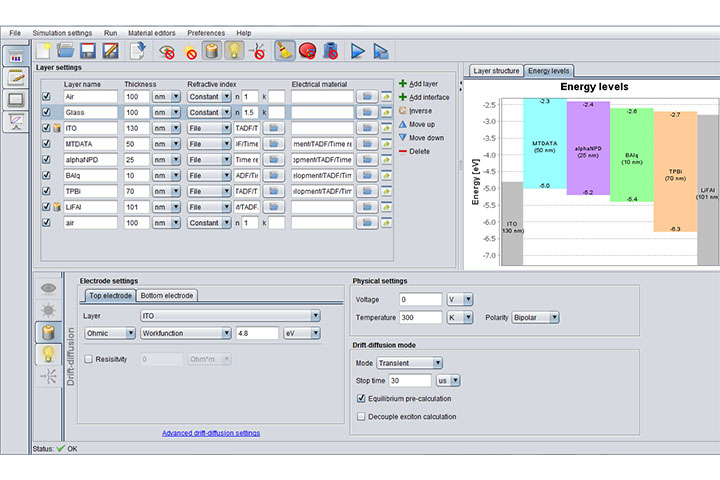Viewport: 720px width, 480px height.
Task: Click the red disabled circle toolbar icon
Action: (x=308, y=51)
